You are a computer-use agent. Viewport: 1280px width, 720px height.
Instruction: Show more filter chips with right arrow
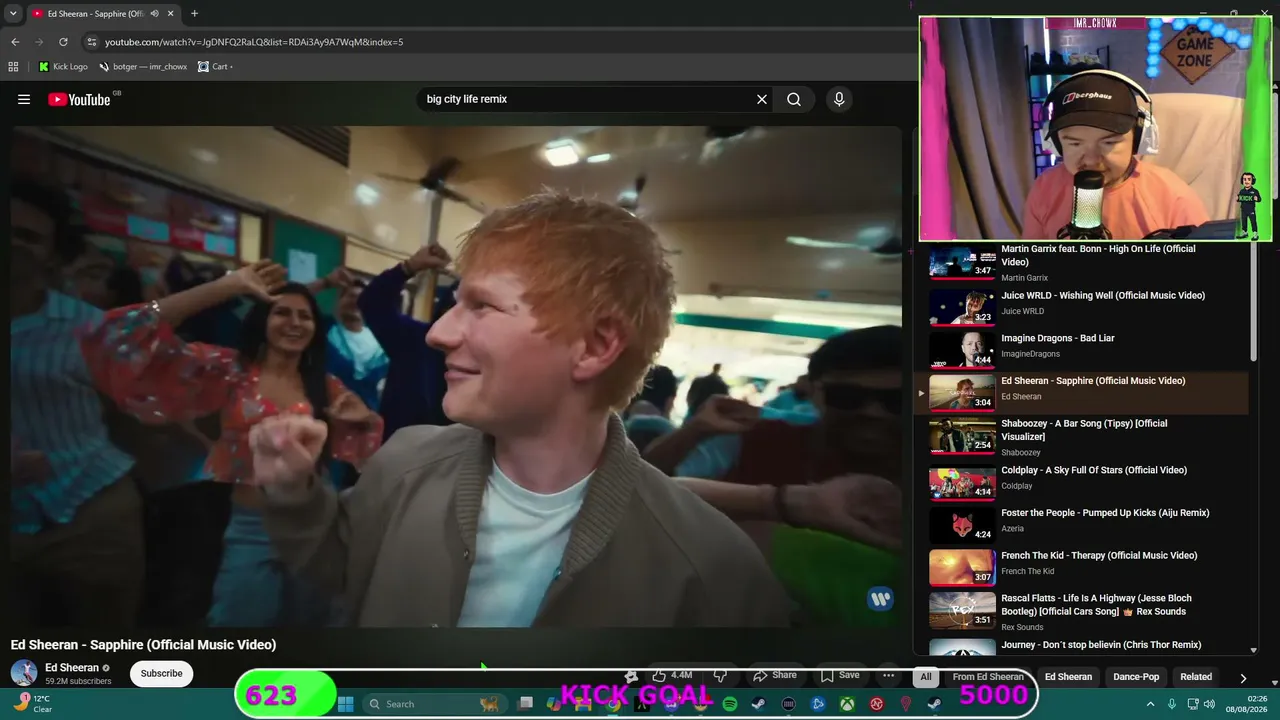[1243, 677]
